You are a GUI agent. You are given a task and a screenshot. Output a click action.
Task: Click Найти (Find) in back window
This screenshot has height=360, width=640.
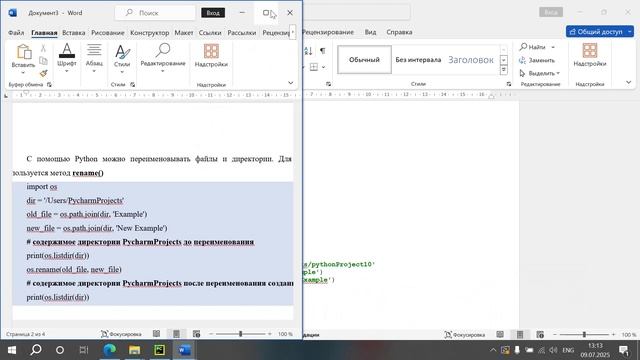click(x=533, y=47)
